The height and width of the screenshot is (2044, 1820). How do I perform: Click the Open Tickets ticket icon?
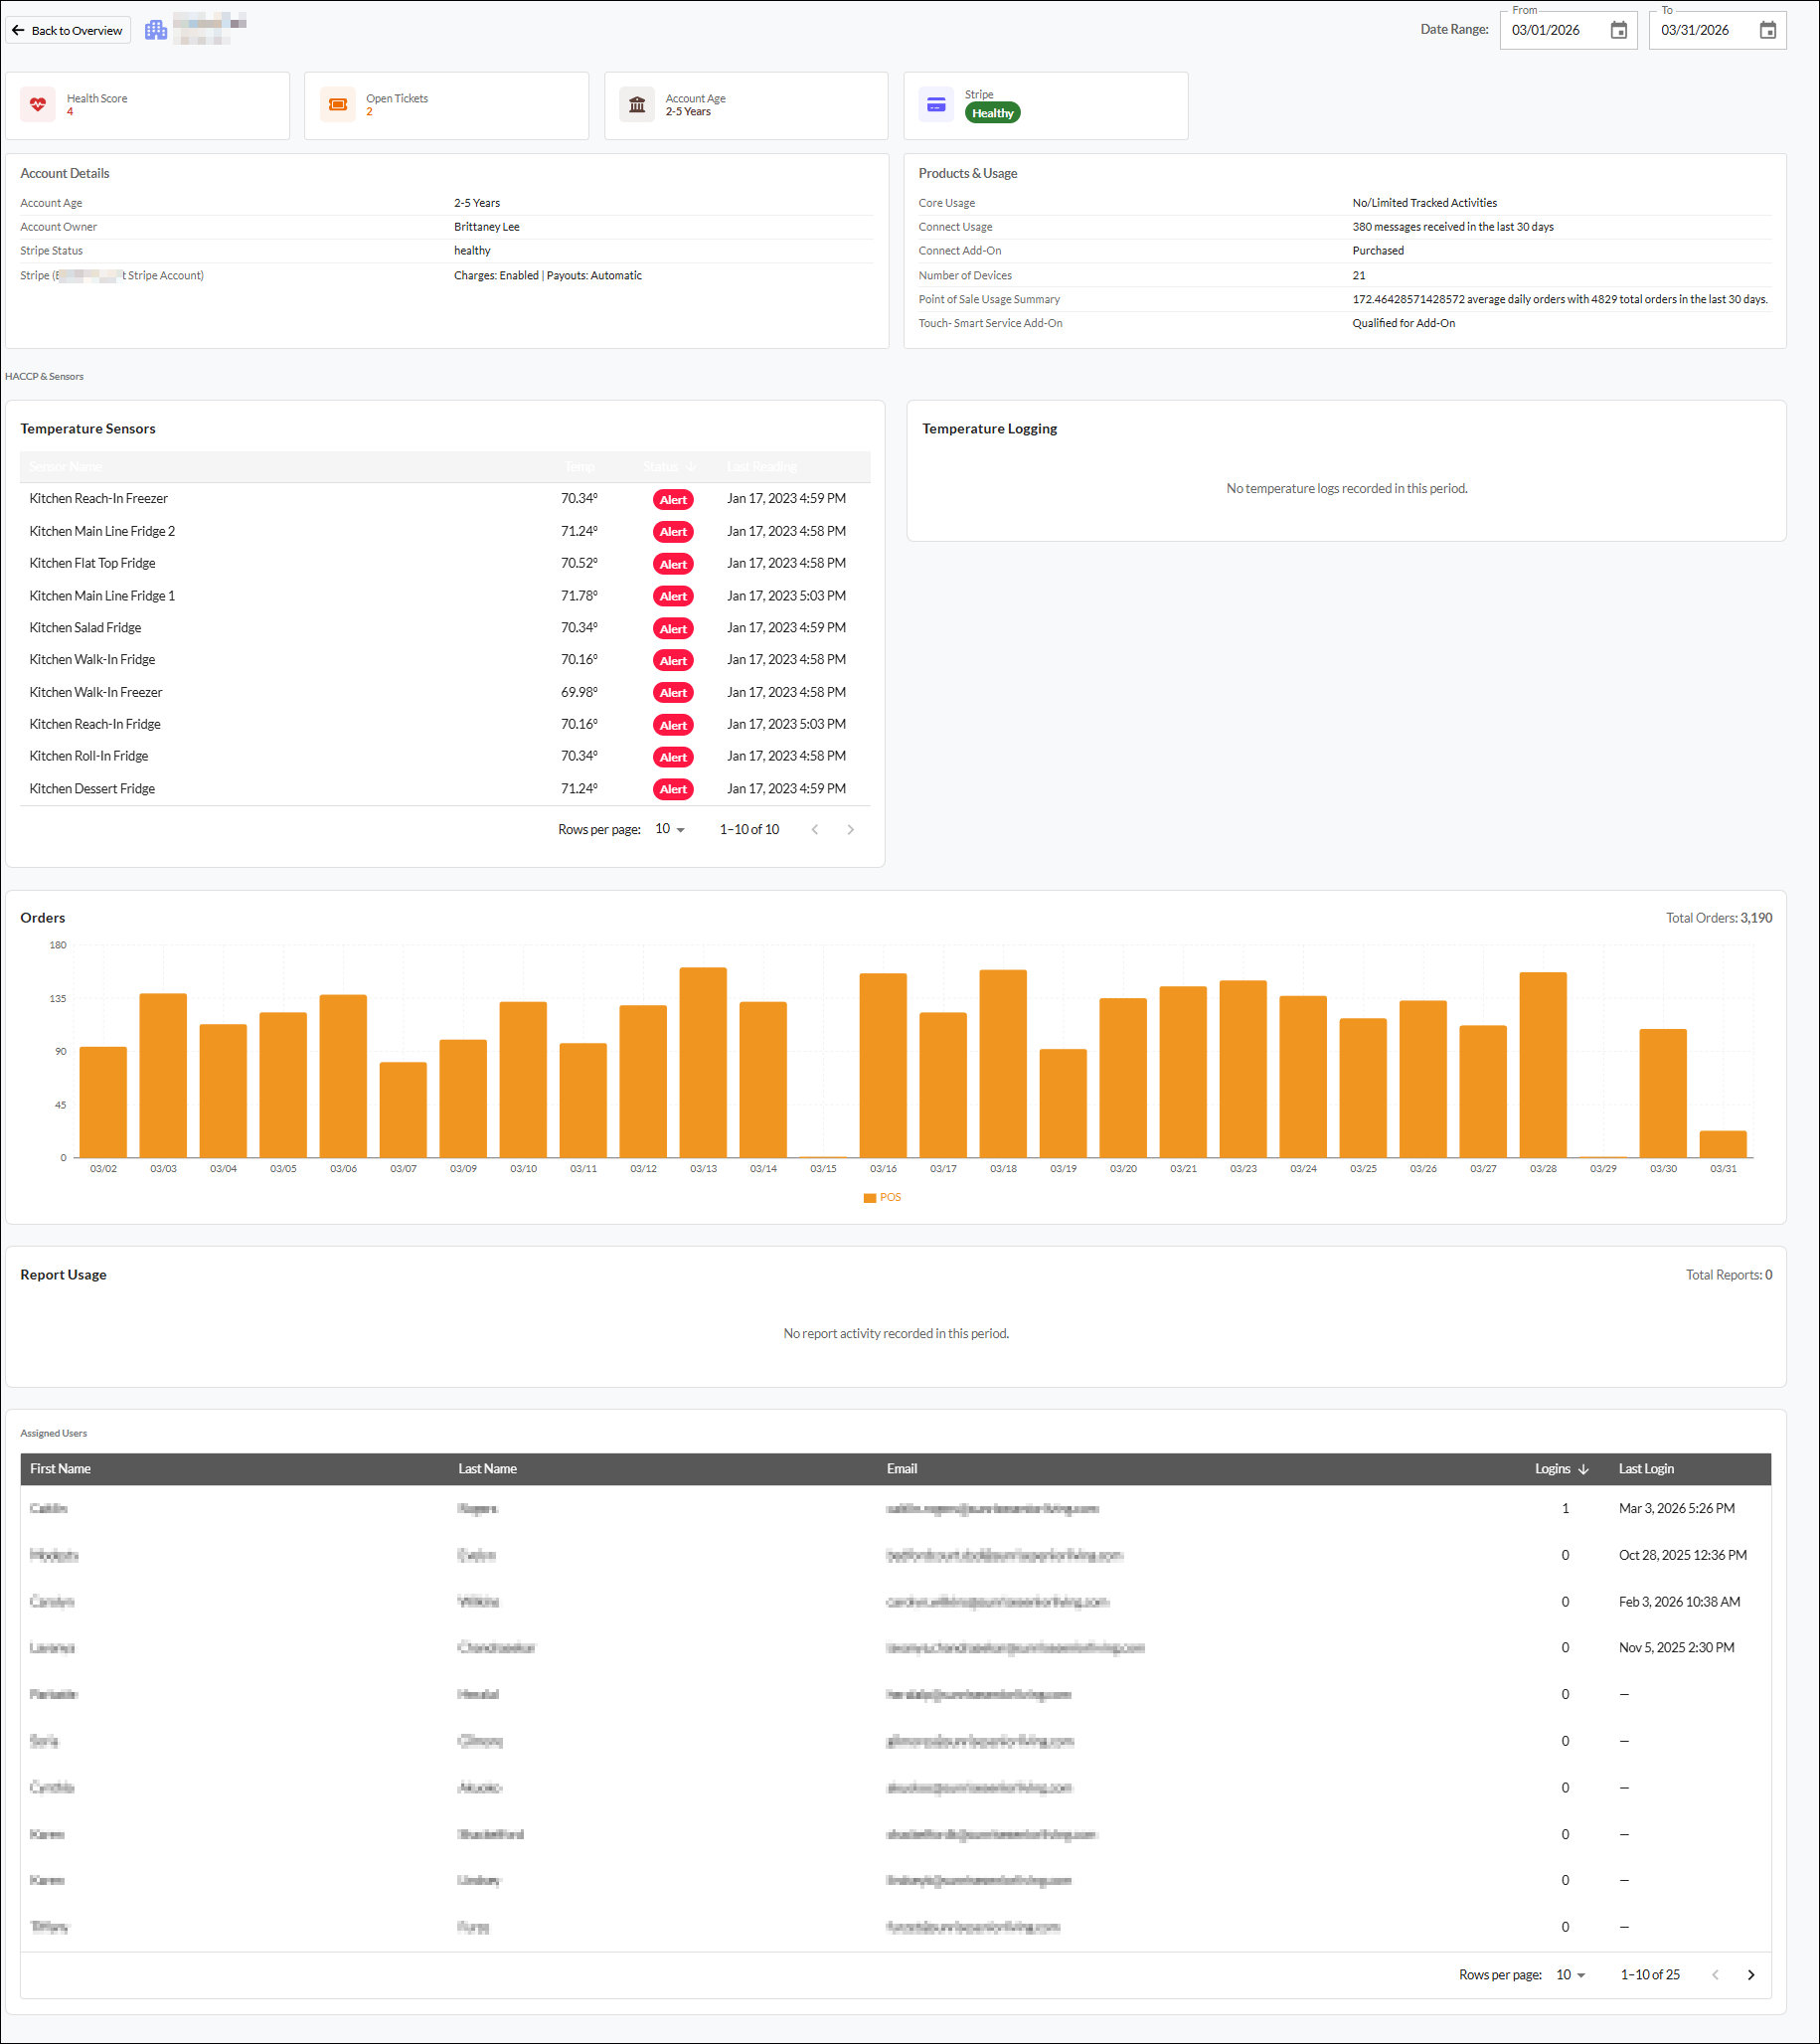click(338, 104)
